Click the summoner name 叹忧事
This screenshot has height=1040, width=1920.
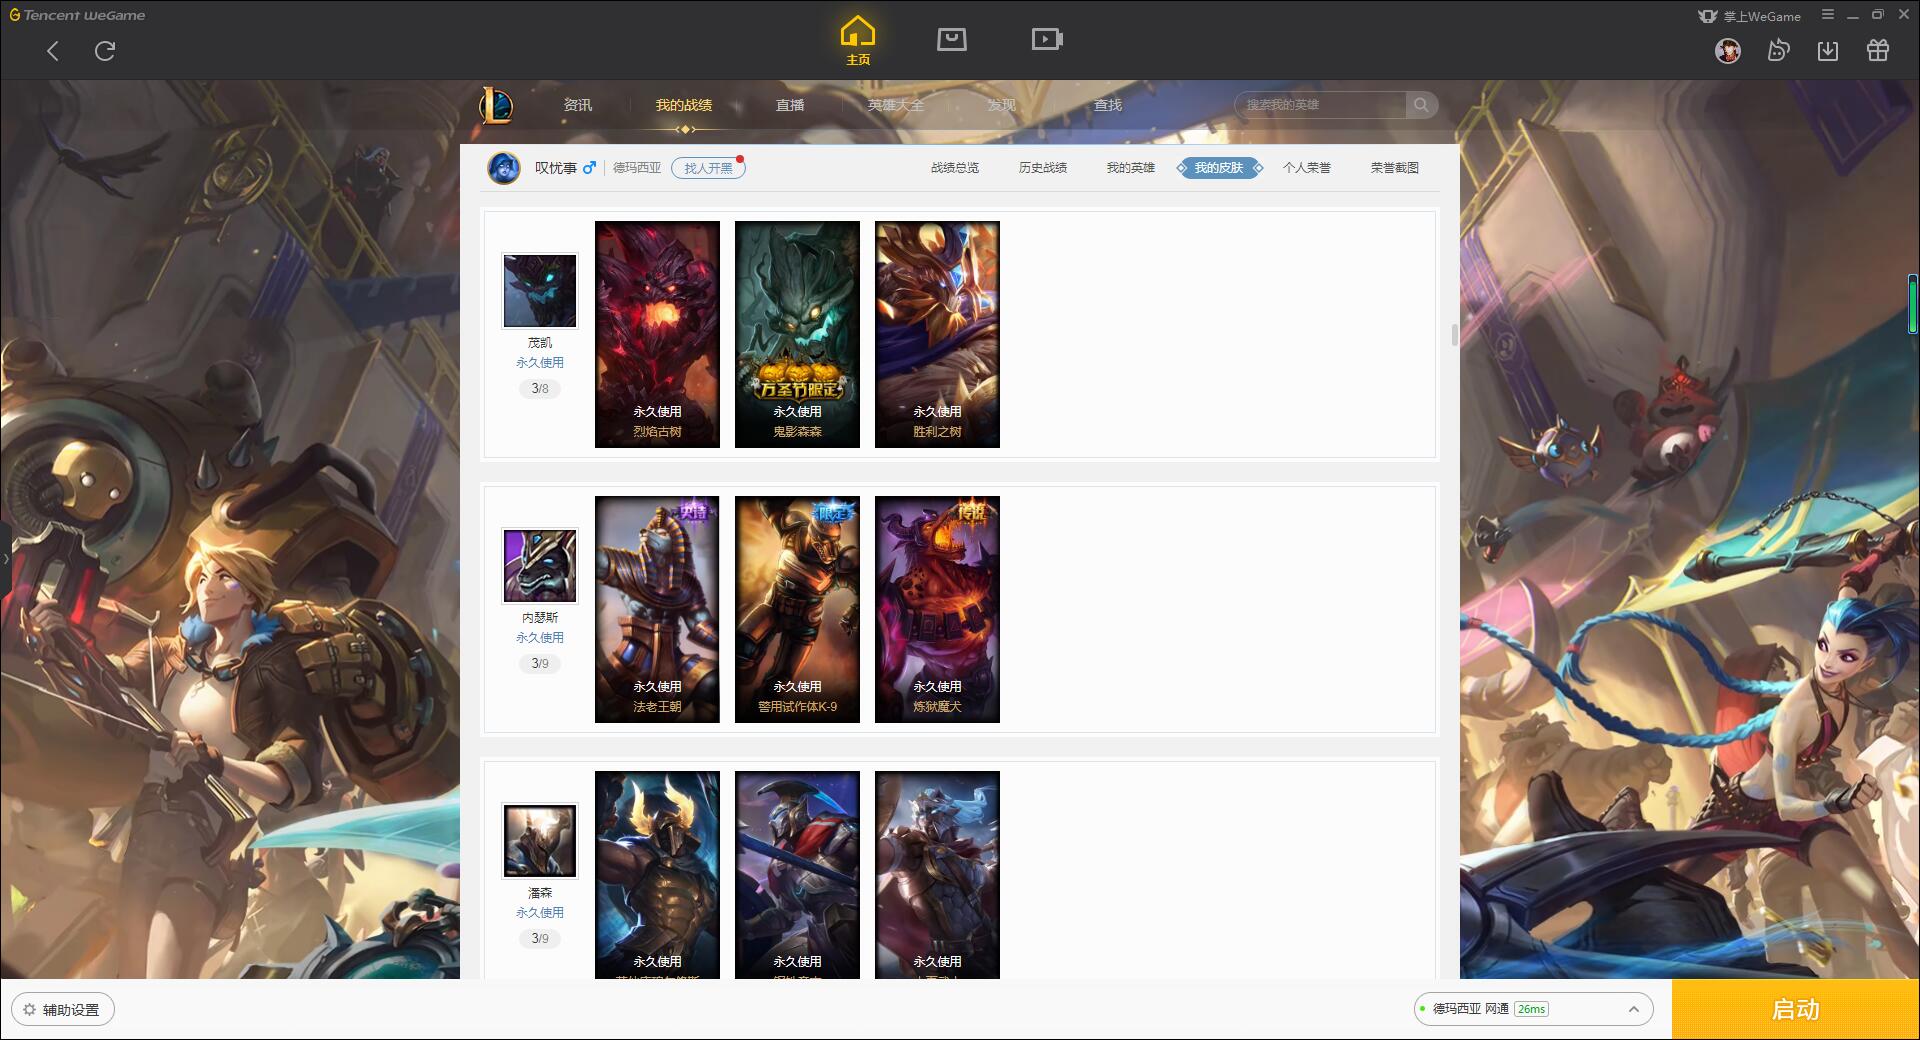click(x=556, y=168)
